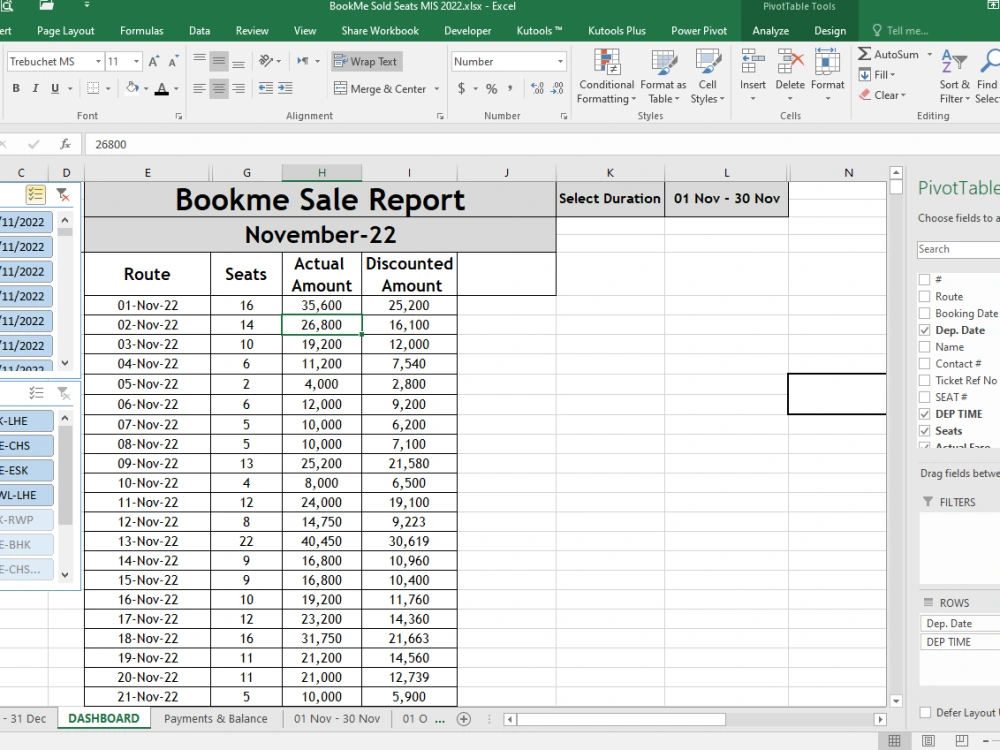Open Conditional Formatting menu
The image size is (1000, 750).
tap(607, 77)
